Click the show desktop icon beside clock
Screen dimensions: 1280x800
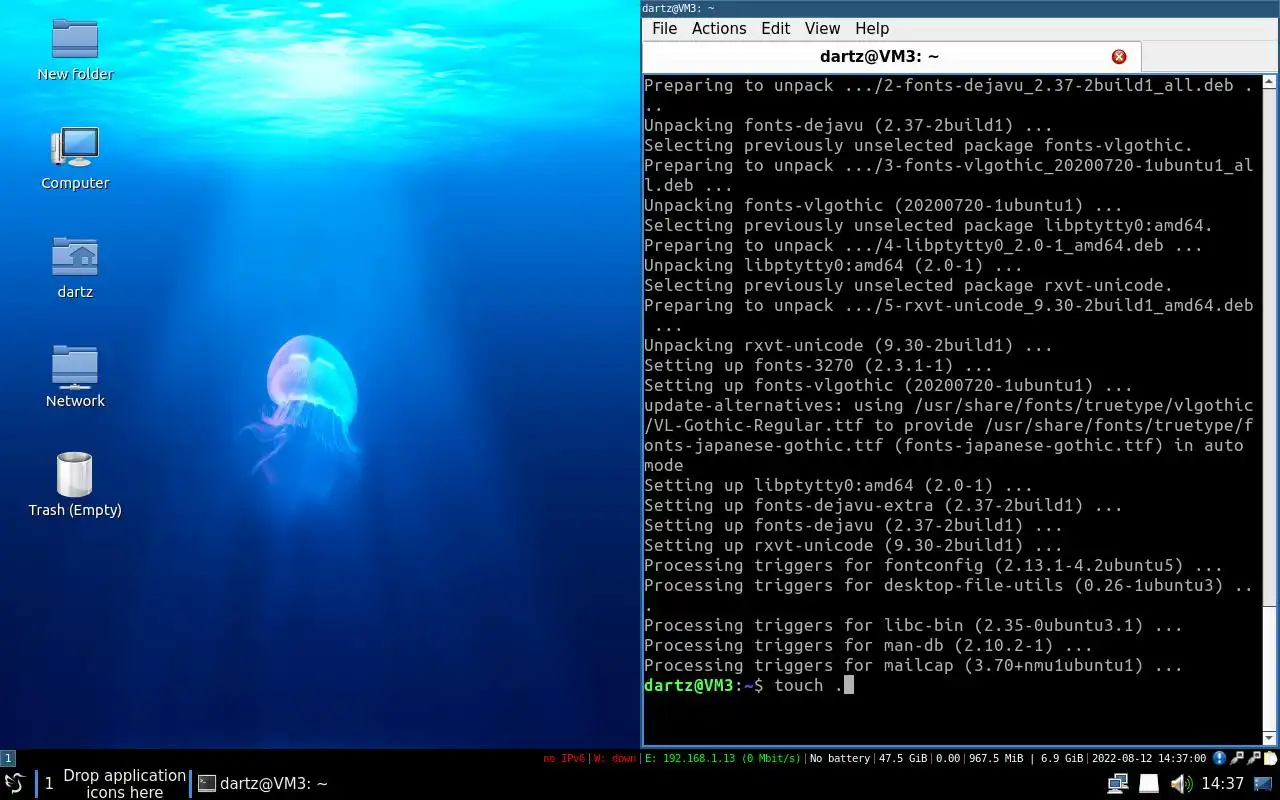point(1262,784)
